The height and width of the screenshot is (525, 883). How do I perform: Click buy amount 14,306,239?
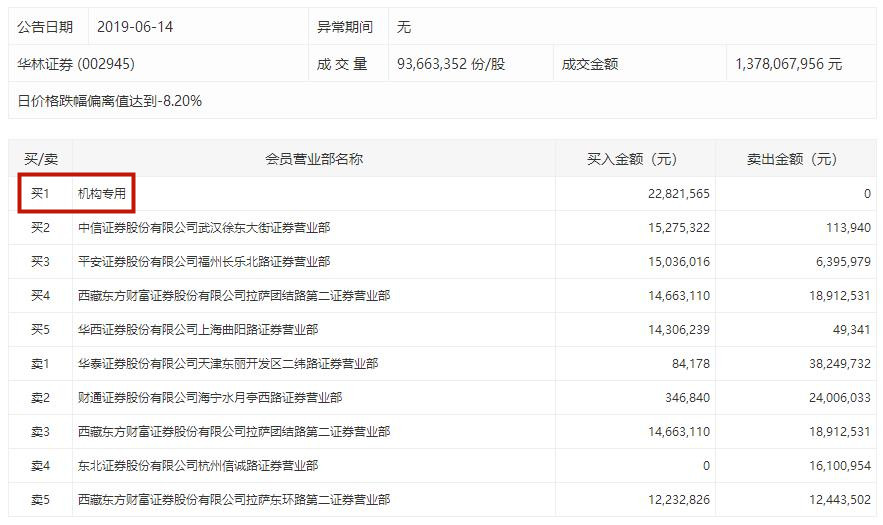[679, 330]
